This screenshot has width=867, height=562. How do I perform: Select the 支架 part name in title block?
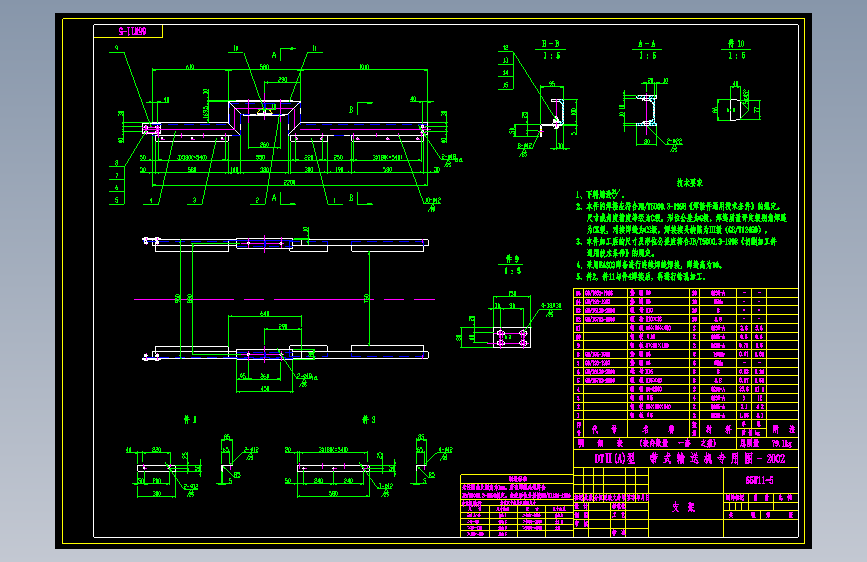(x=684, y=507)
